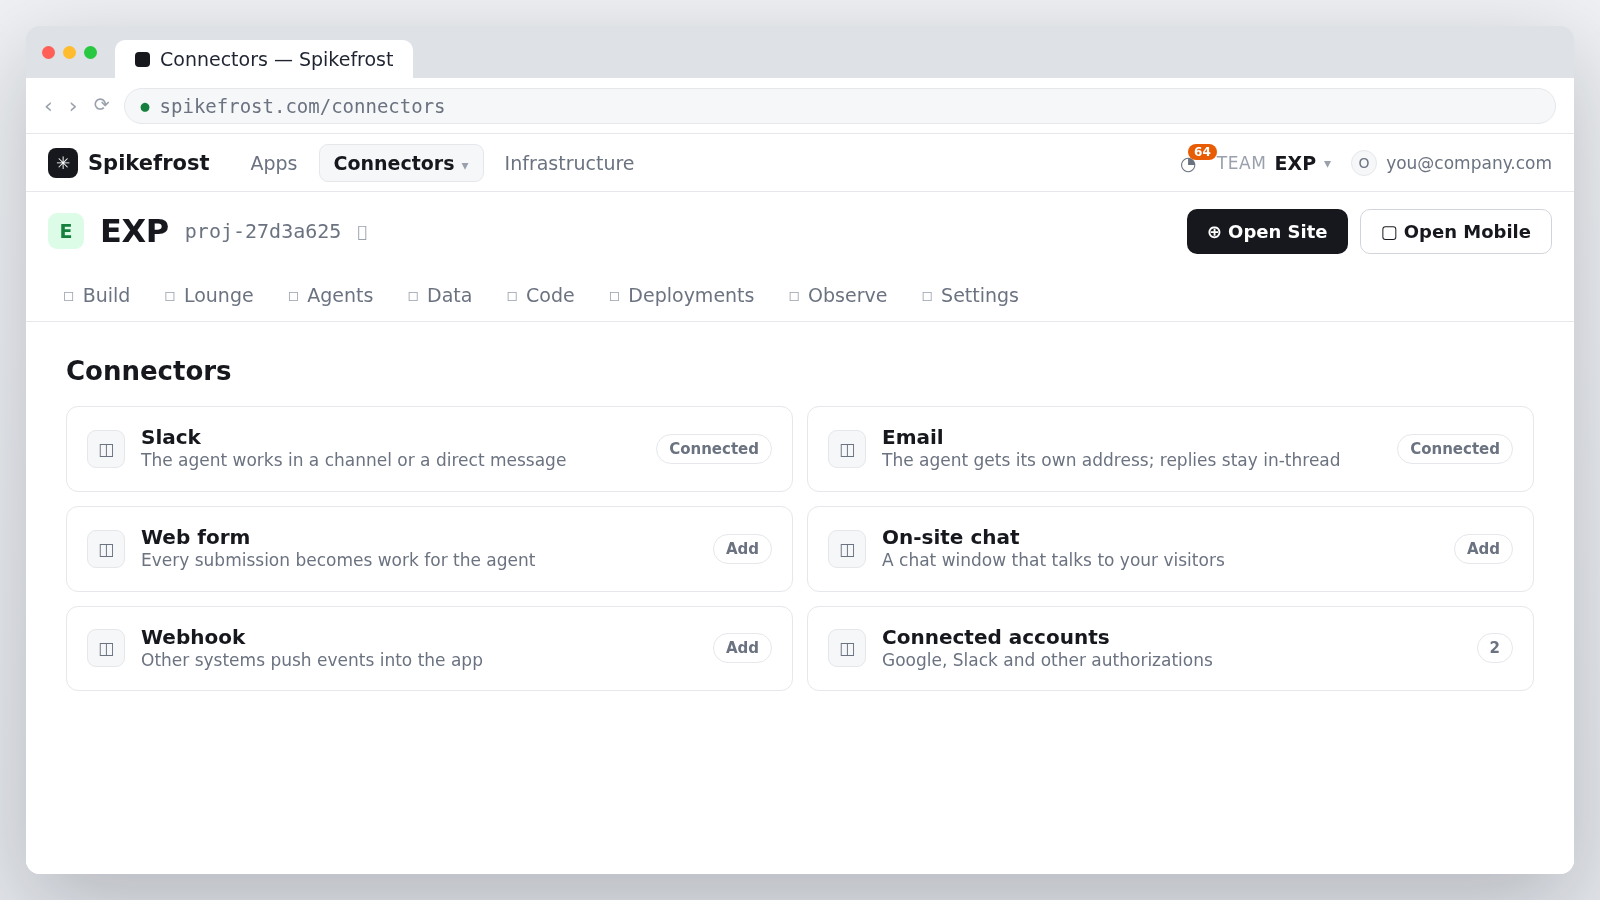Click the Webhook connector icon

click(106, 648)
